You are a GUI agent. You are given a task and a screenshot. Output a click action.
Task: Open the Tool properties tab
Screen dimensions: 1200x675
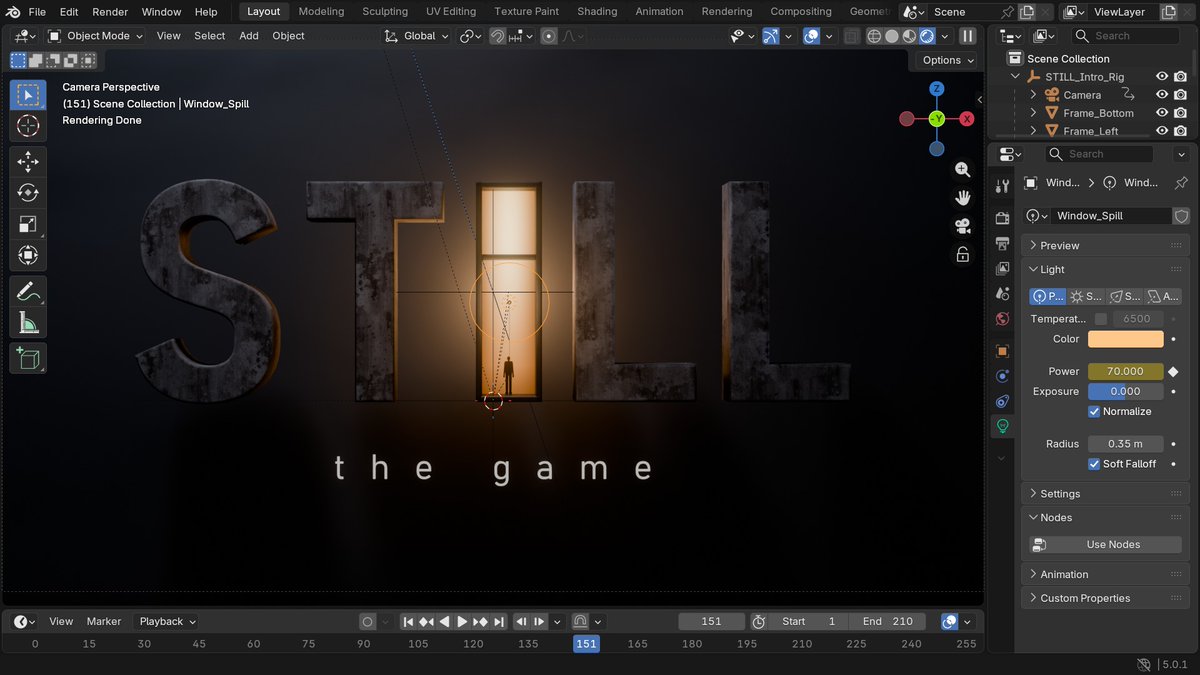(1002, 187)
